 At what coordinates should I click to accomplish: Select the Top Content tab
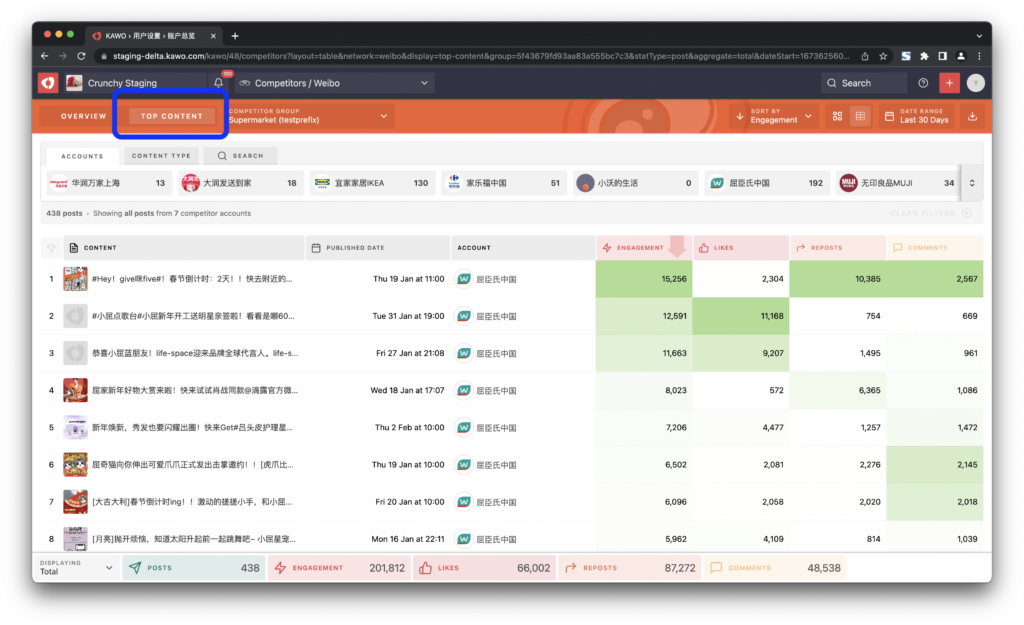coord(172,116)
